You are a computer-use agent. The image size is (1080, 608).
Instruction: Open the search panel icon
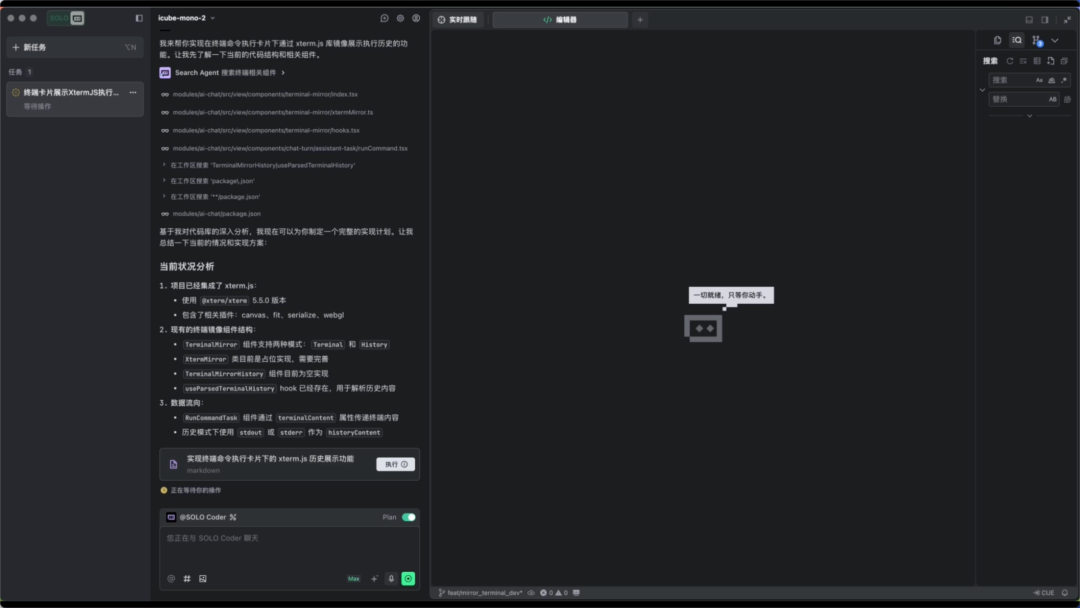click(x=1017, y=41)
